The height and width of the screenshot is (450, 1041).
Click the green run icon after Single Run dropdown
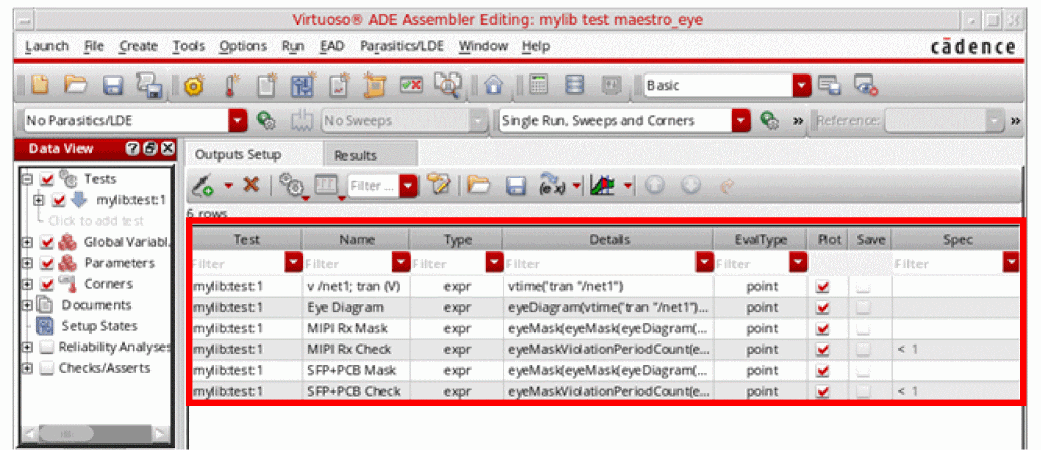(x=769, y=121)
